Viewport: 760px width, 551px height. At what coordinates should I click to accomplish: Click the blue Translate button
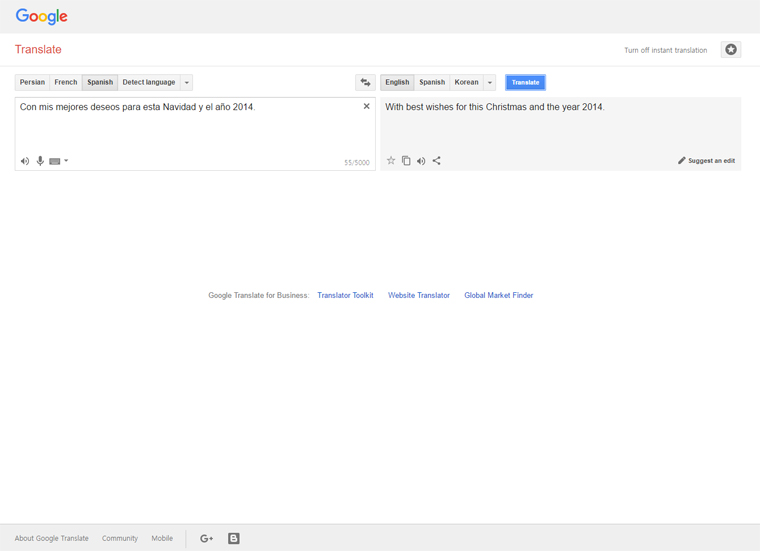coord(525,82)
